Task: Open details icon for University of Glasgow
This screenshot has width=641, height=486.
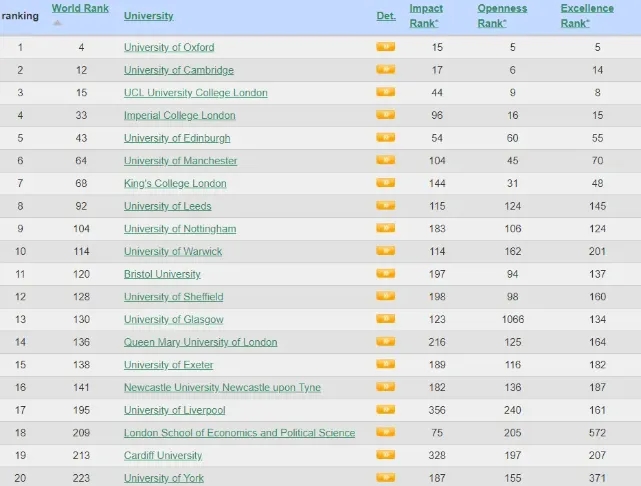Action: [x=385, y=318]
